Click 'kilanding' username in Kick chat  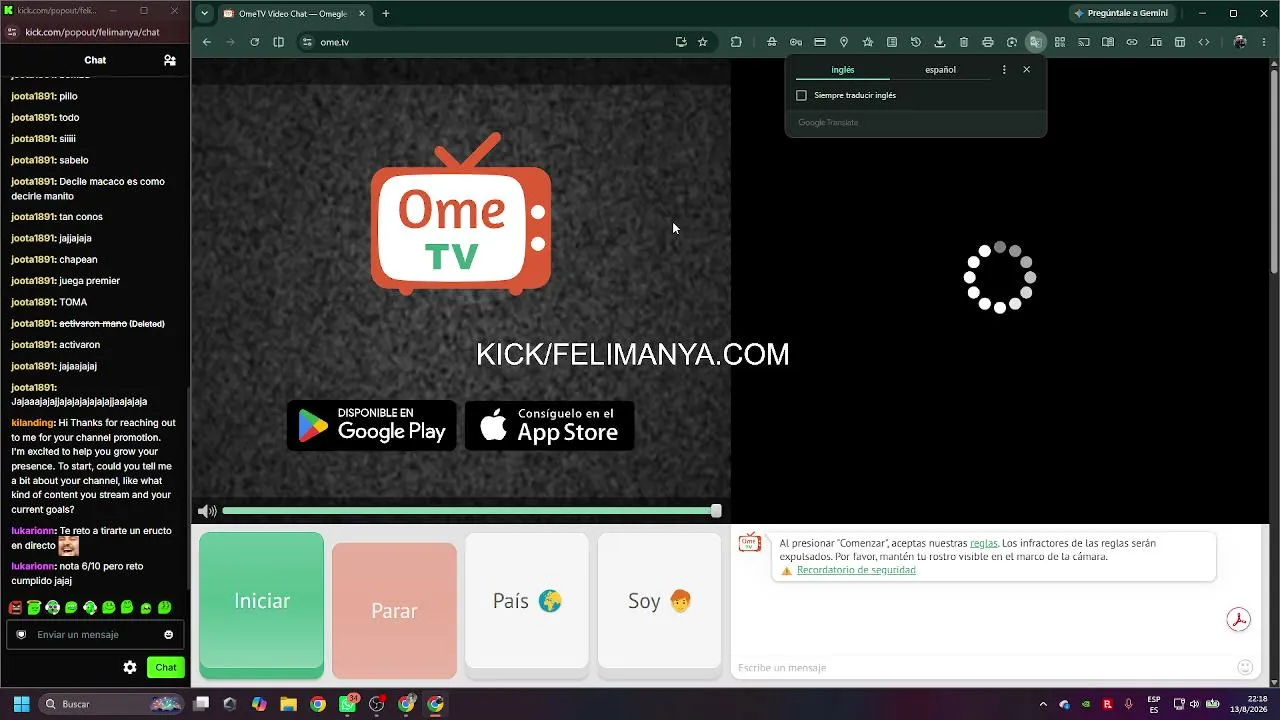(x=32, y=423)
